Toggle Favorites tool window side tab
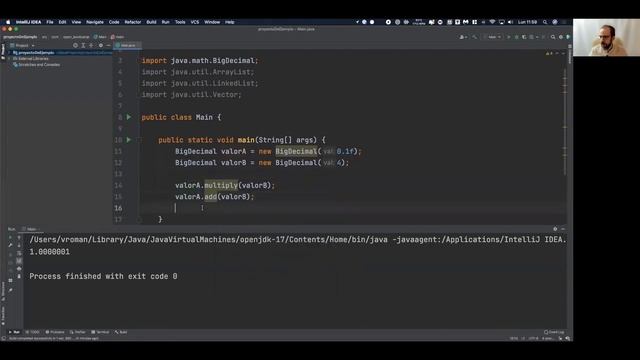The height and width of the screenshot is (360, 640). pyautogui.click(x=3, y=315)
